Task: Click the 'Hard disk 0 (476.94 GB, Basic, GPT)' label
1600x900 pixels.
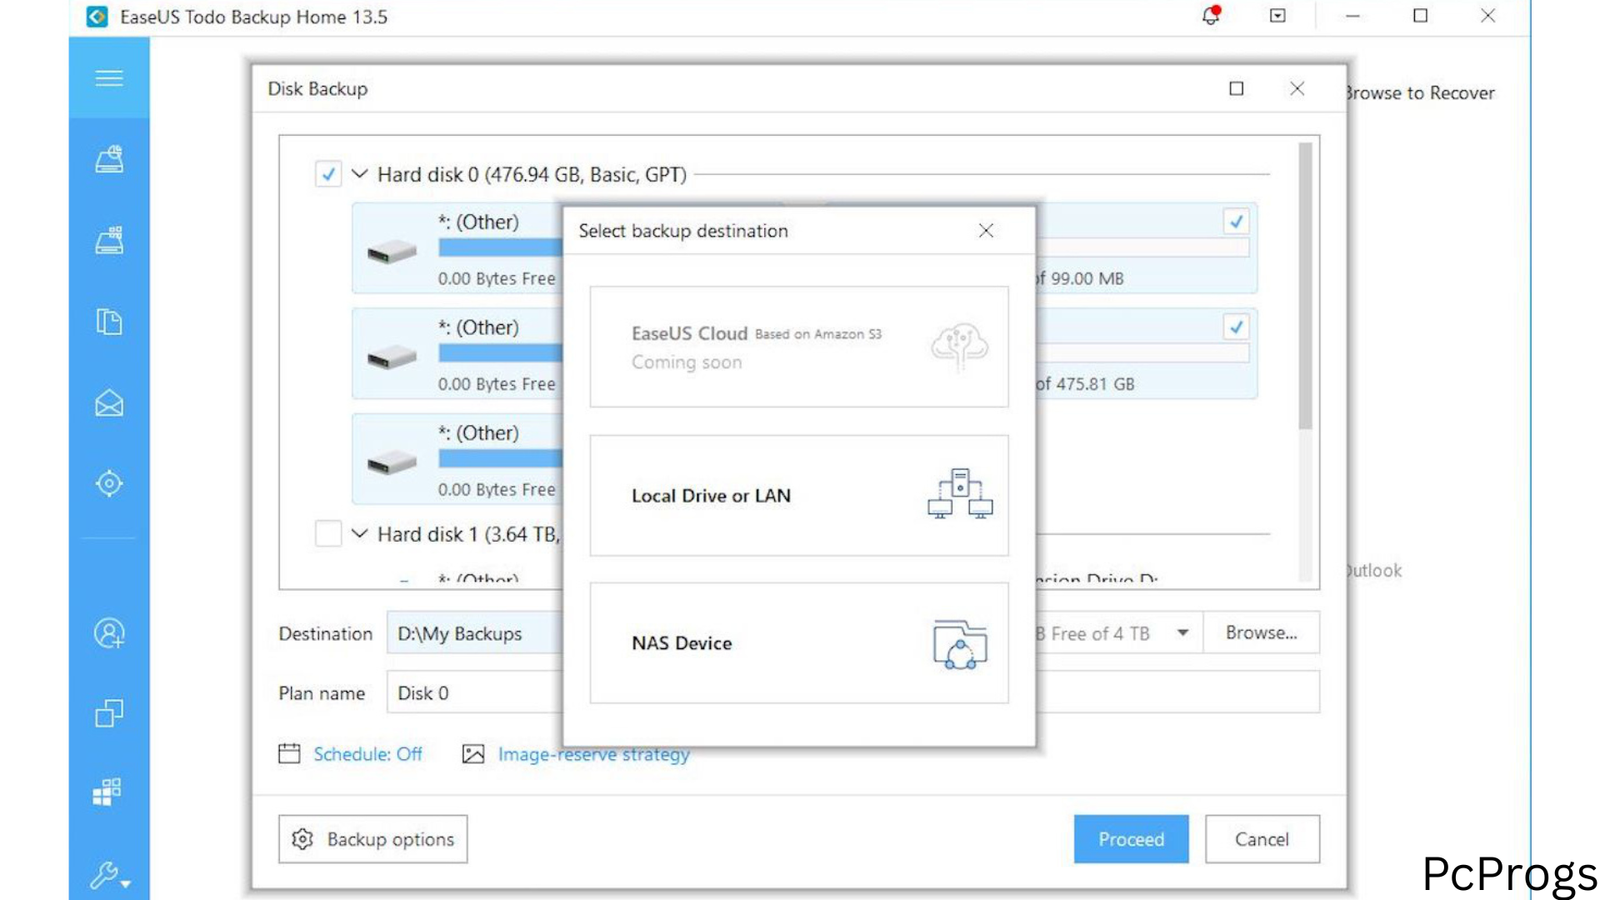Action: [x=532, y=174]
